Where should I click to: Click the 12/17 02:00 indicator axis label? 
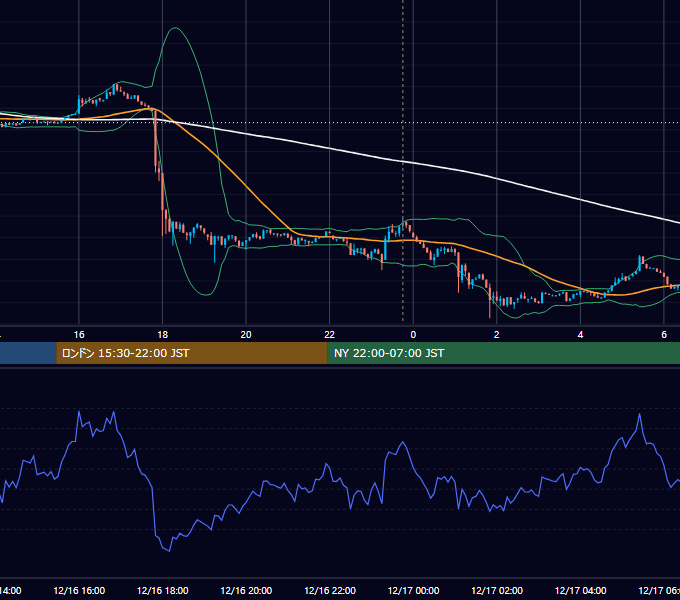pyautogui.click(x=497, y=590)
